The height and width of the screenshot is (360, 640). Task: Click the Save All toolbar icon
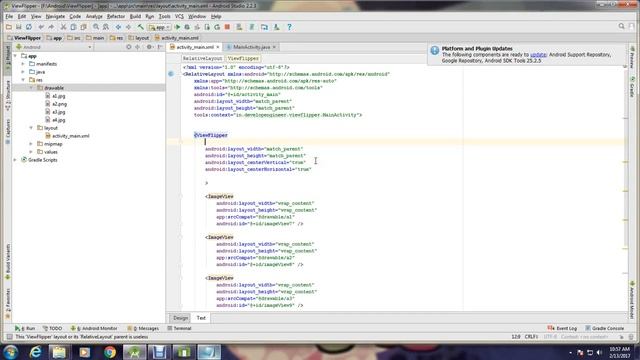[19, 27]
